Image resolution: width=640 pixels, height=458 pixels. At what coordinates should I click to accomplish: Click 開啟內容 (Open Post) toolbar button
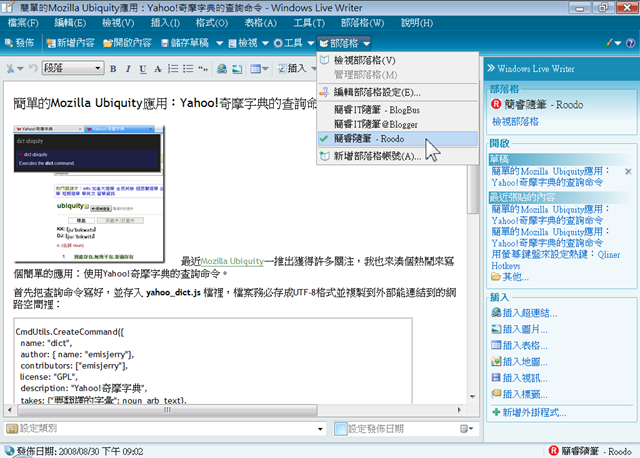click(x=127, y=43)
